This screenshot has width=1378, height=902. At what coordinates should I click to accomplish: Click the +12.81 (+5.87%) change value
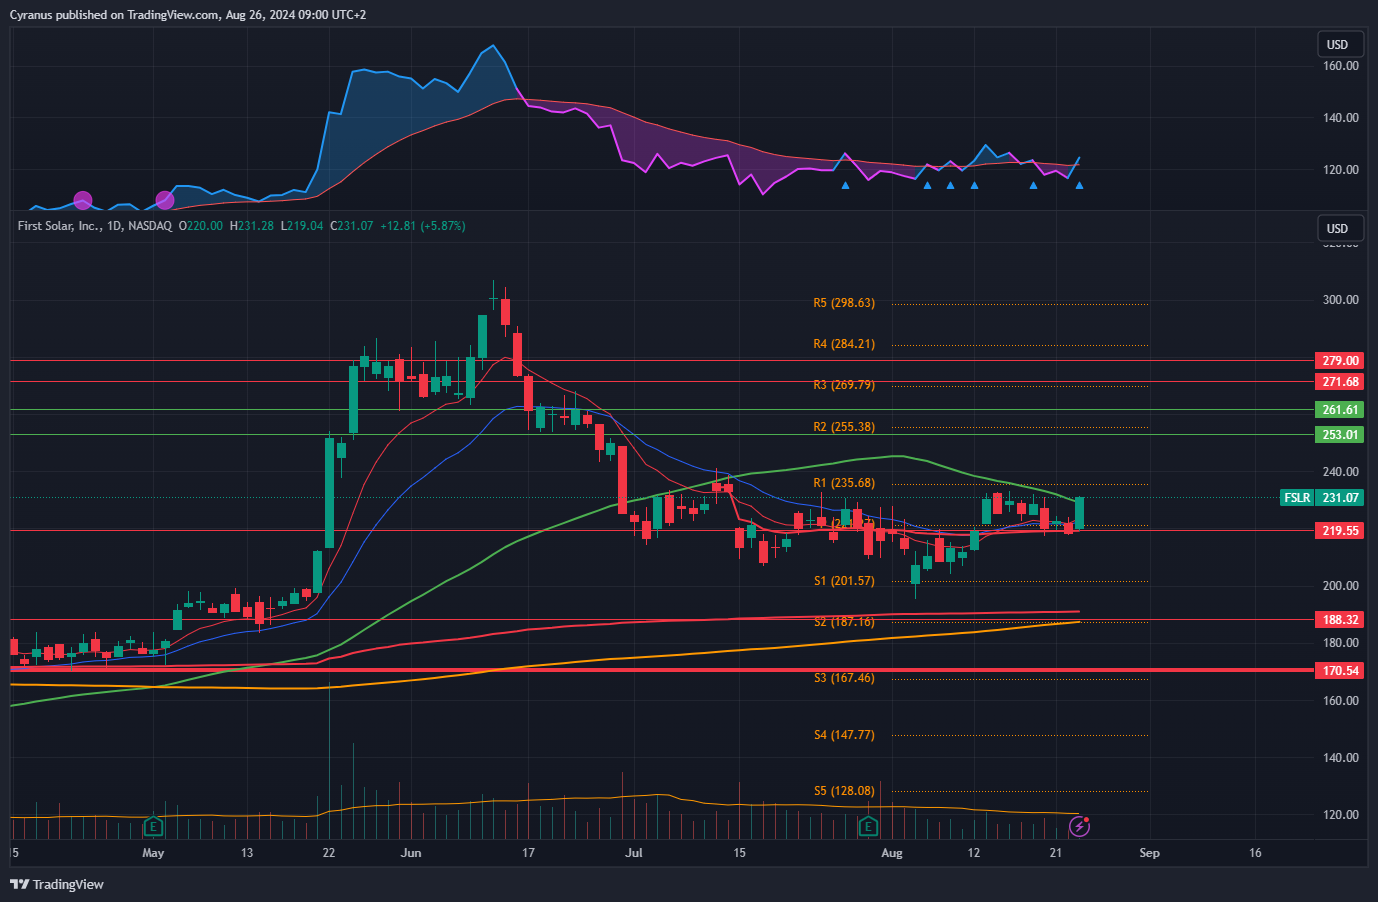click(x=423, y=226)
